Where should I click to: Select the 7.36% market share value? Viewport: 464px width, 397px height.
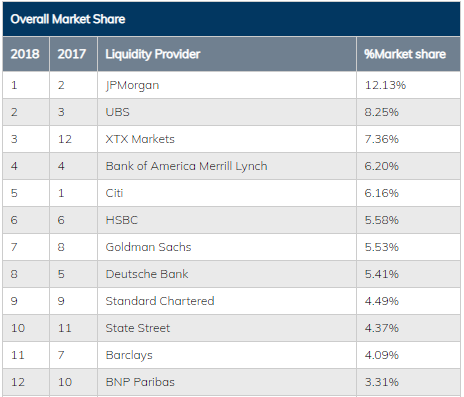(382, 139)
